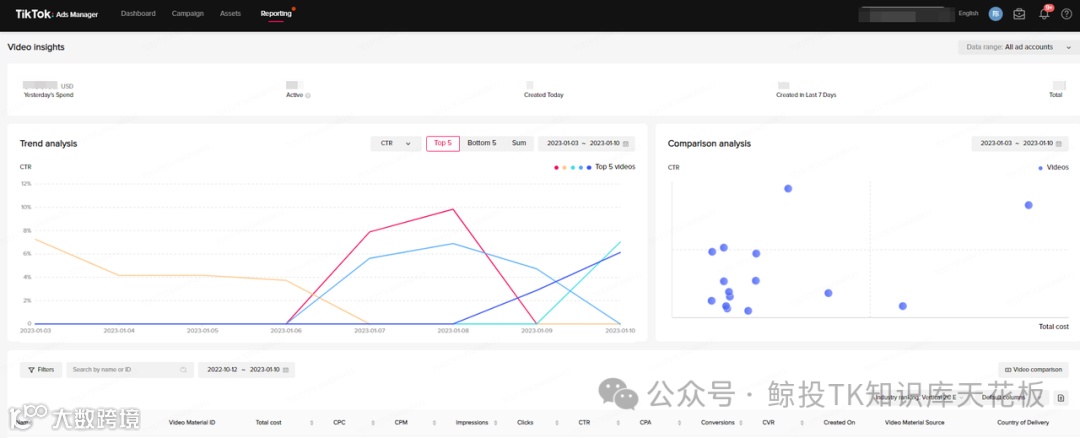This screenshot has height=438, width=1080.
Task: Click the Created in Last 7 Days label
Action: (x=806, y=95)
